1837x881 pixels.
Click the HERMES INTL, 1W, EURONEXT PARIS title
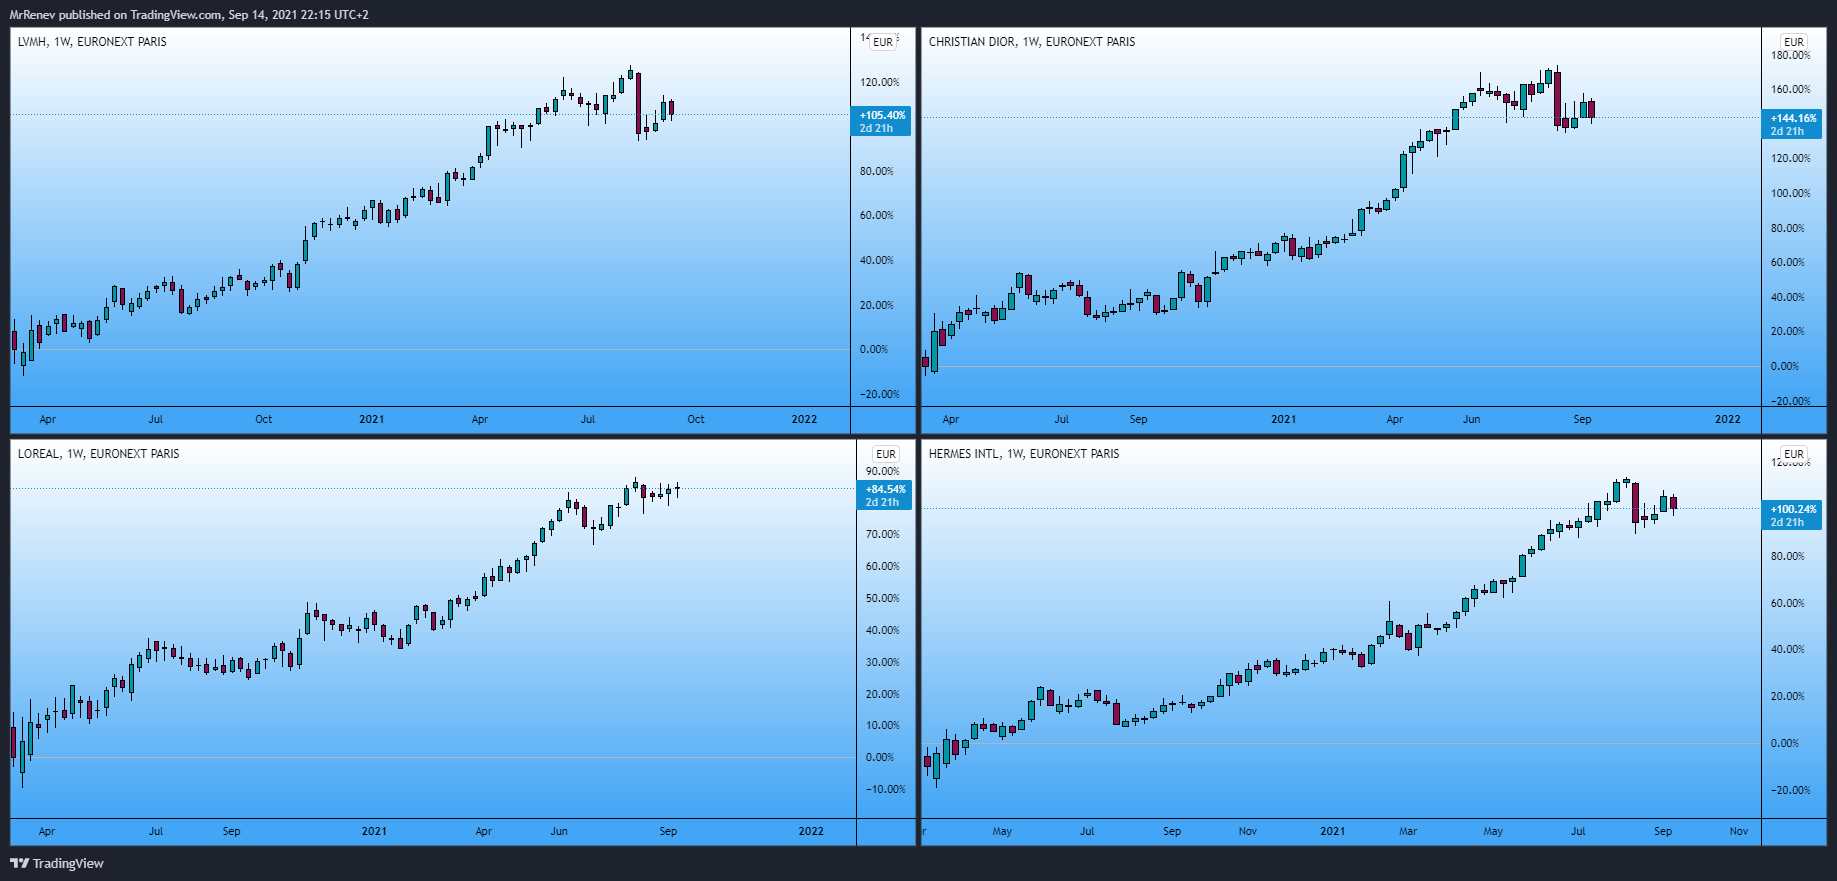[x=1024, y=454]
